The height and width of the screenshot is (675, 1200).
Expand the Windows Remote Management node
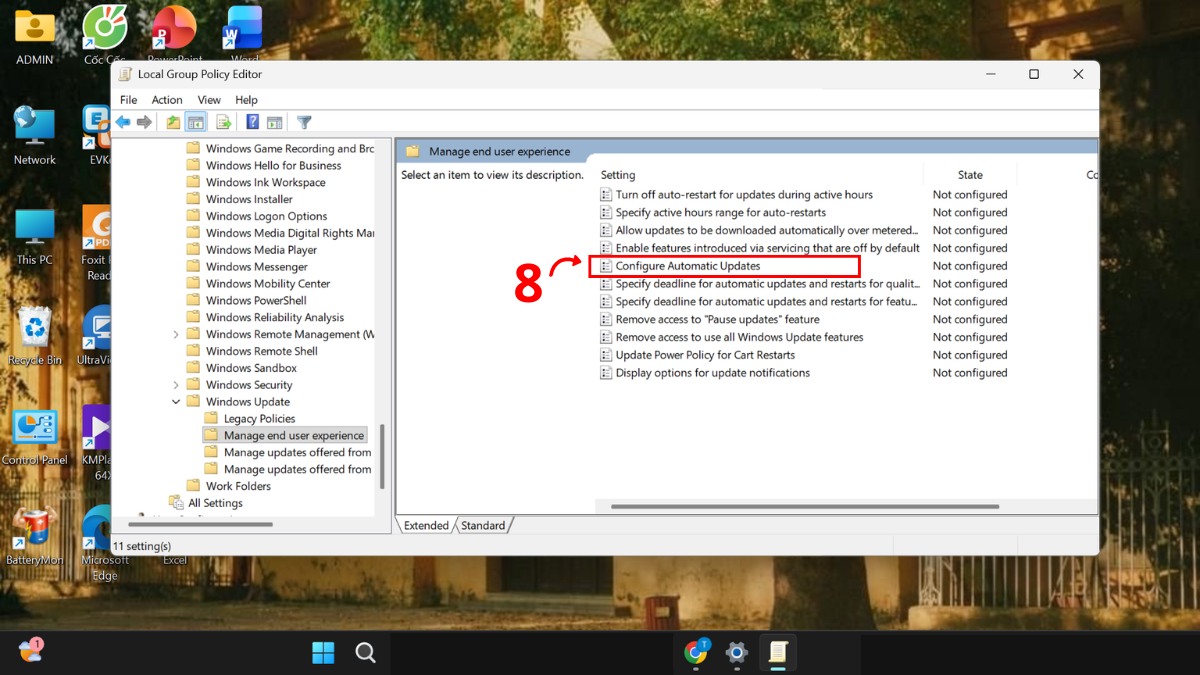click(x=176, y=333)
